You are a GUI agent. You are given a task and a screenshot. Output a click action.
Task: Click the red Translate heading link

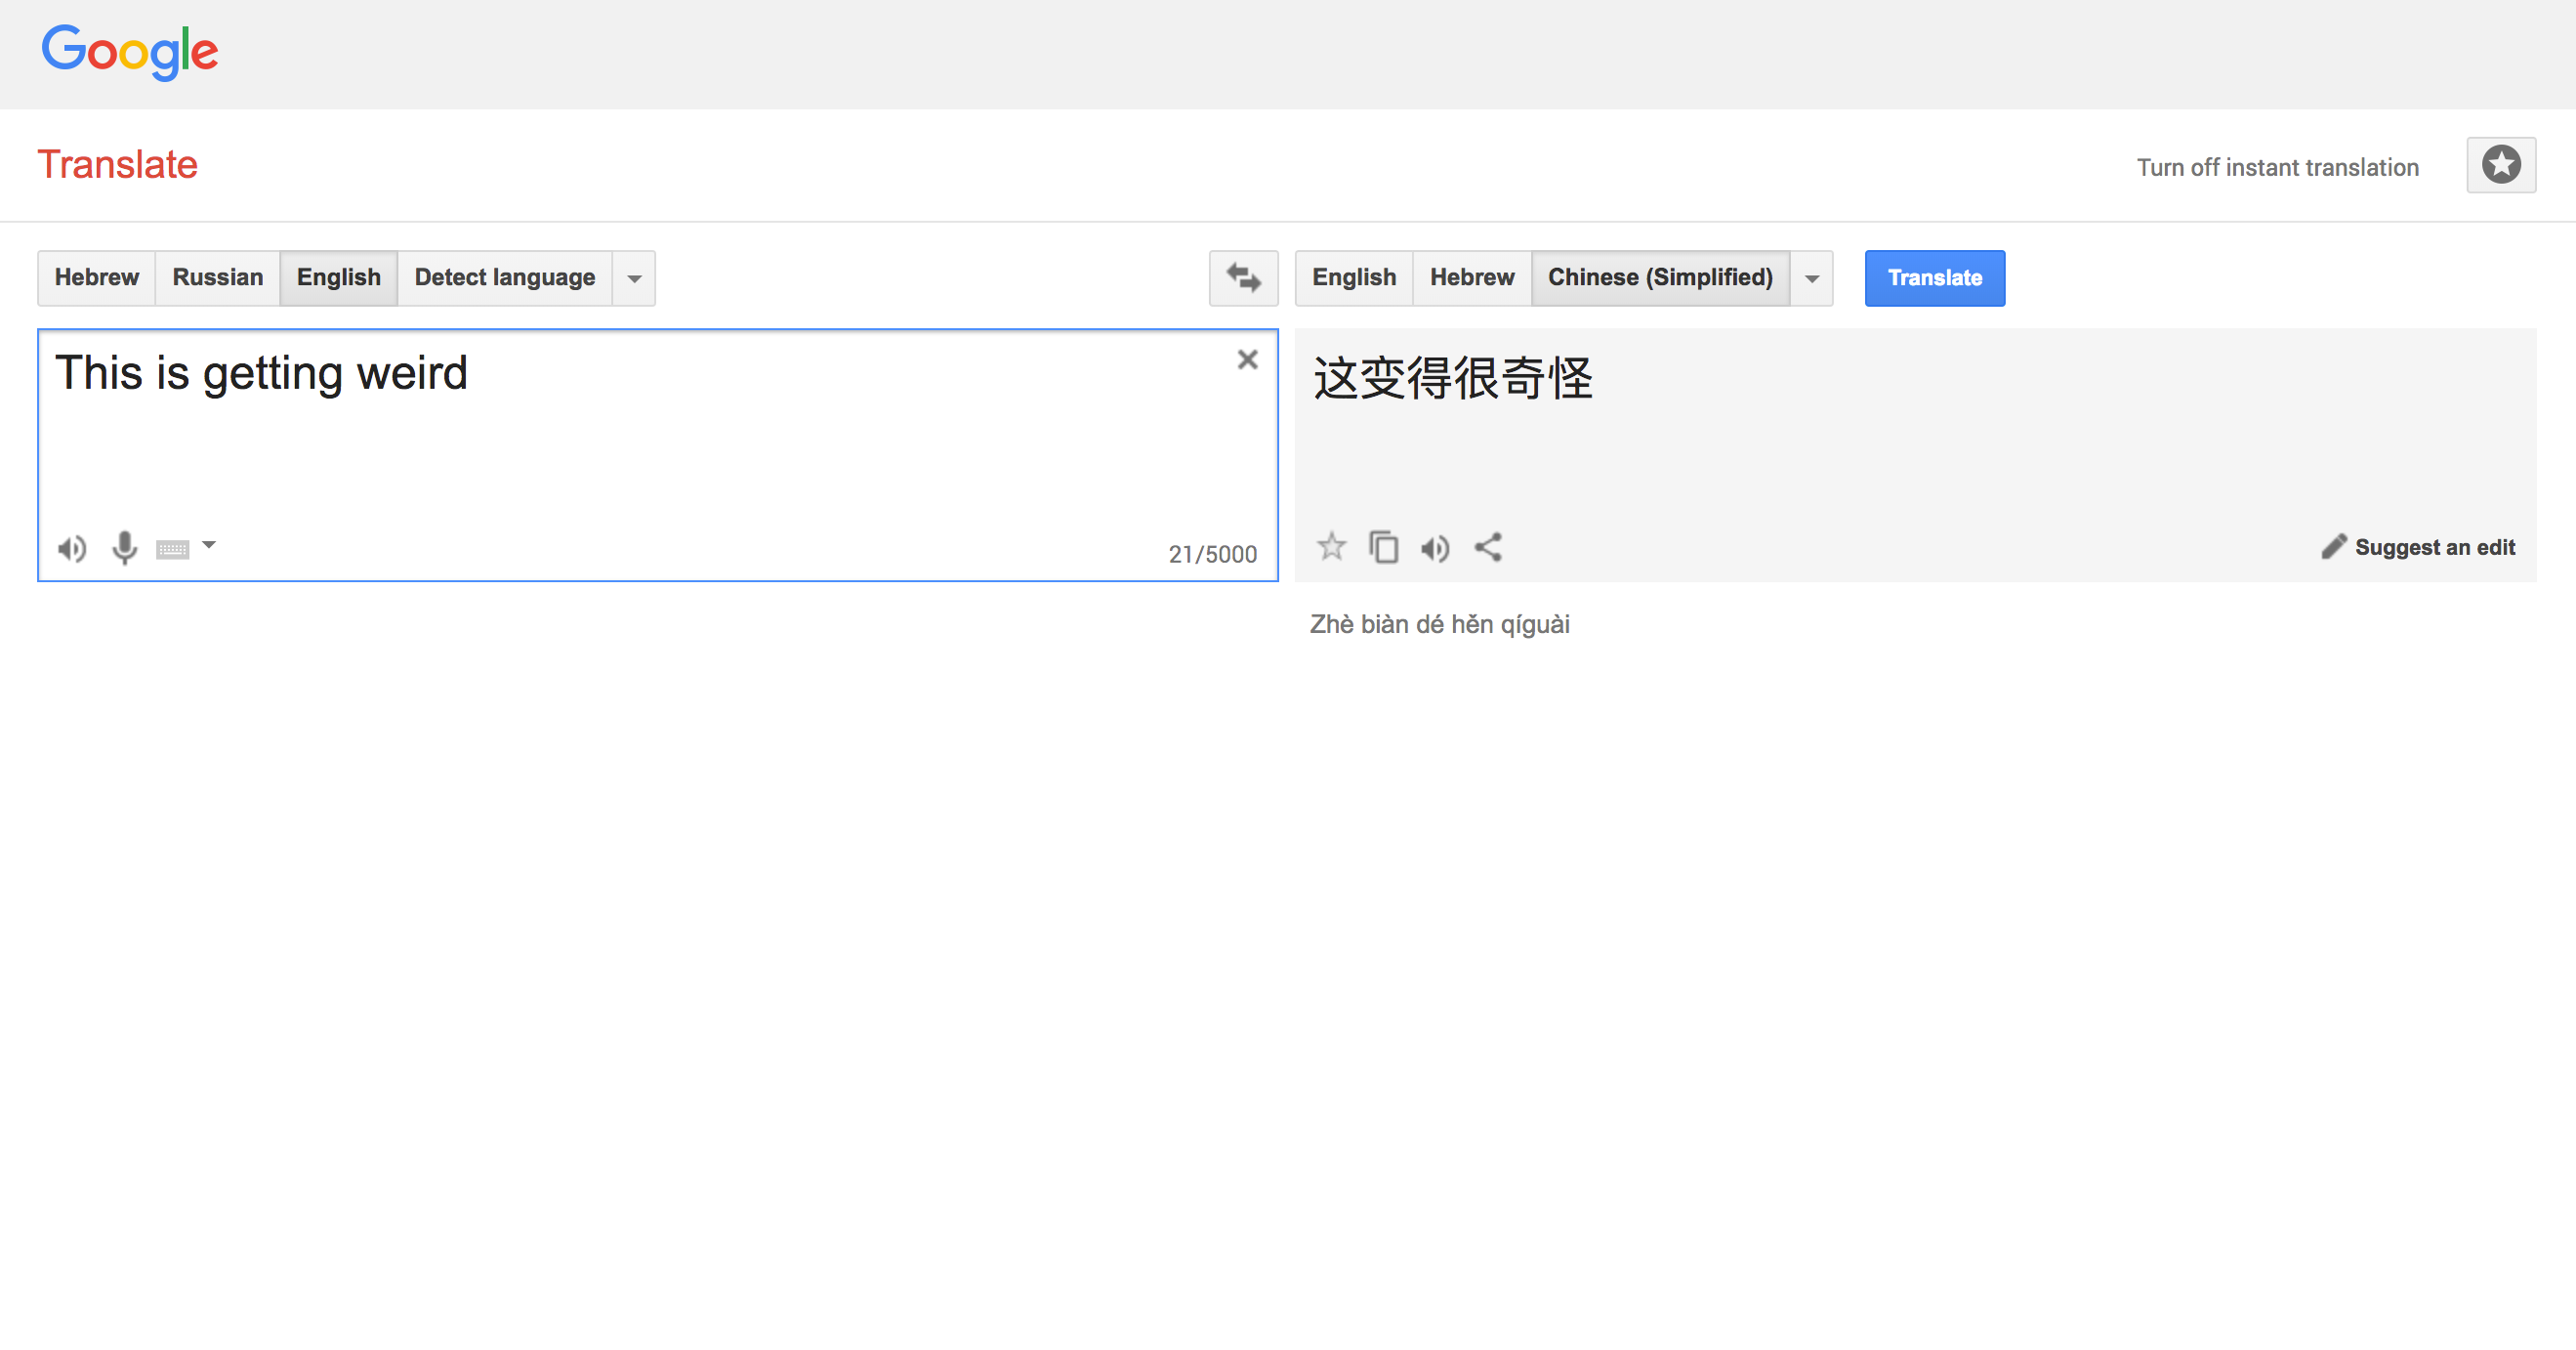click(x=117, y=165)
